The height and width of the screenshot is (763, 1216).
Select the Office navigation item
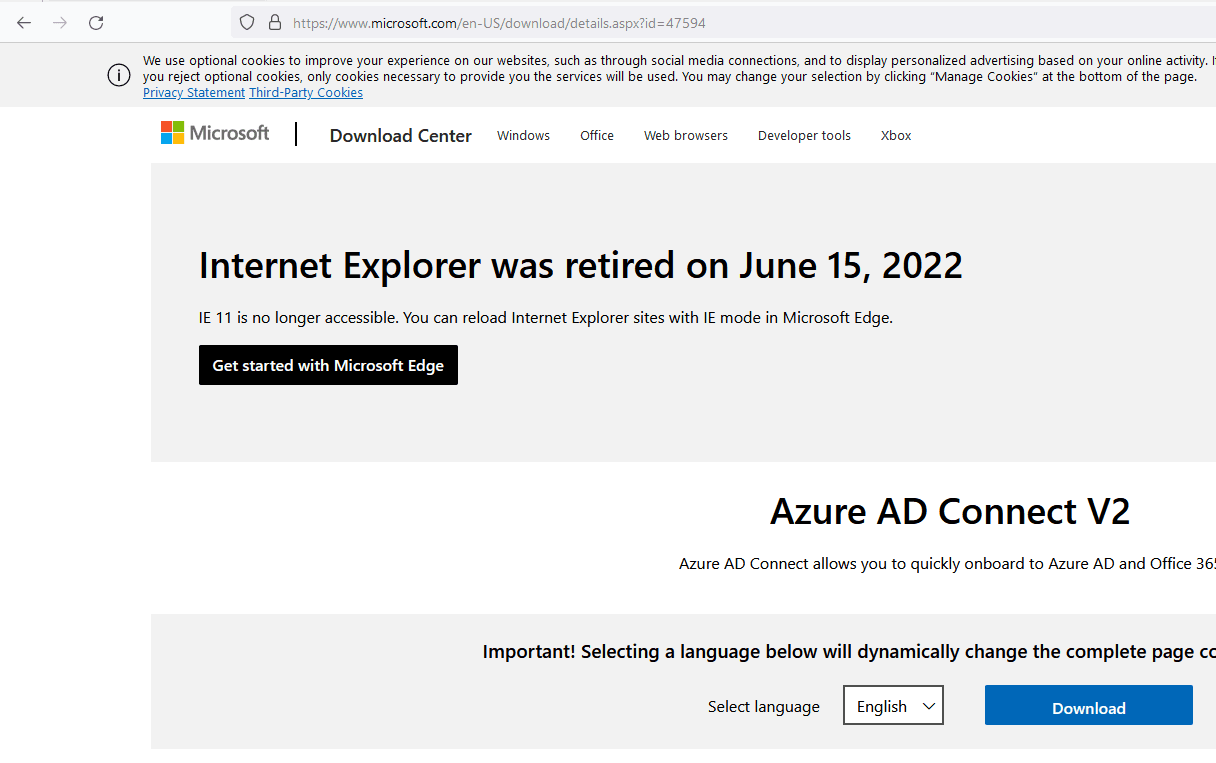597,136
